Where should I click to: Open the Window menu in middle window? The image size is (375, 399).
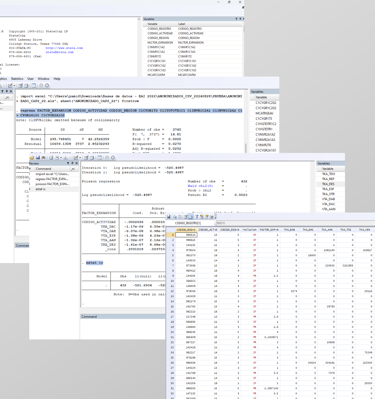point(43,79)
